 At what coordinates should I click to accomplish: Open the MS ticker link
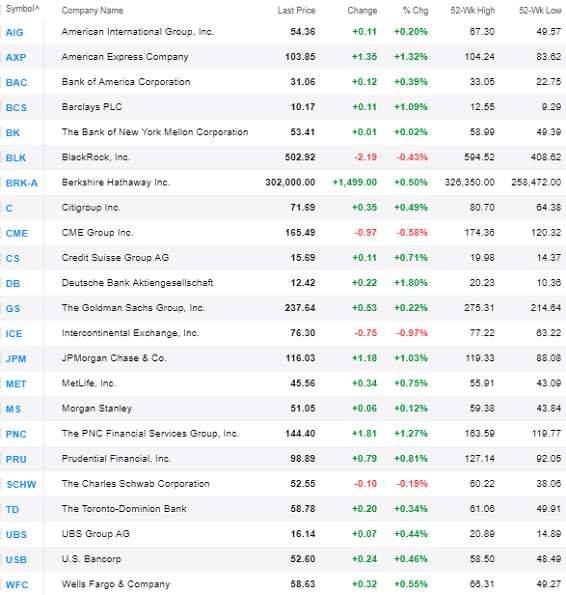13,409
